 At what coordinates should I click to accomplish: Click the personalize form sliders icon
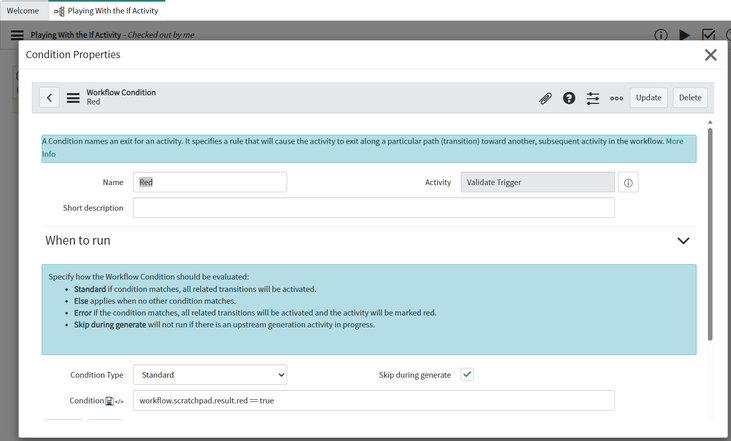coord(593,98)
